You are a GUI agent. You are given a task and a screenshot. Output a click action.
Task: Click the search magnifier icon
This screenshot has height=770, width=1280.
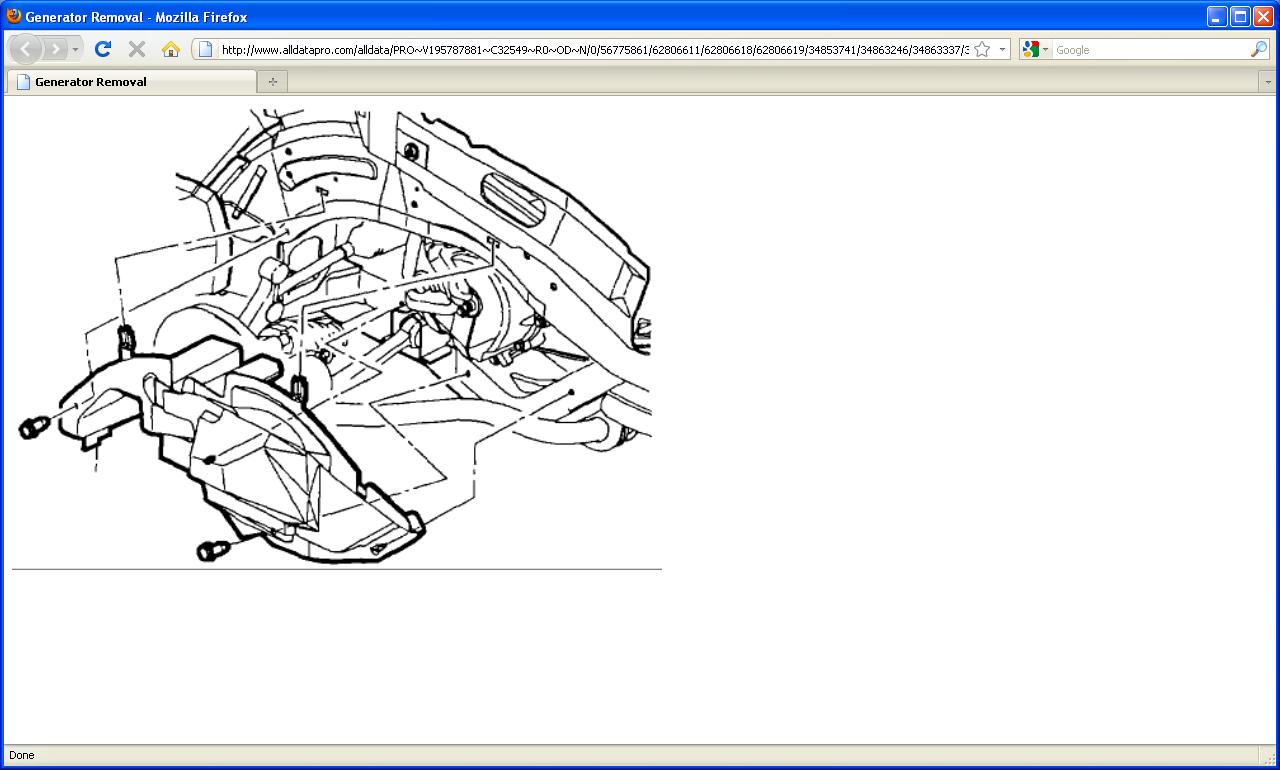click(1259, 49)
